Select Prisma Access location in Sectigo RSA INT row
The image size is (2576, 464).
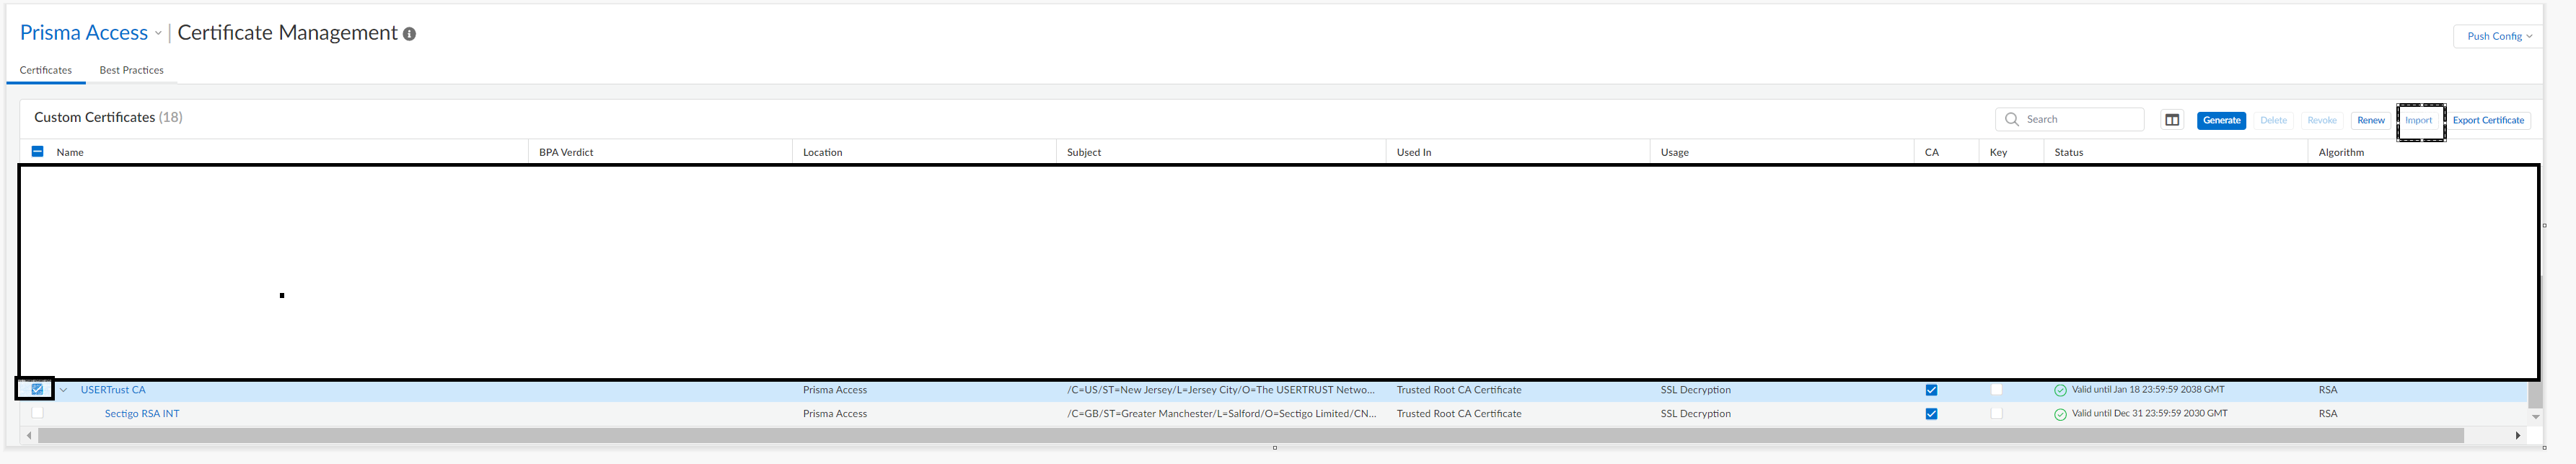[x=835, y=413]
